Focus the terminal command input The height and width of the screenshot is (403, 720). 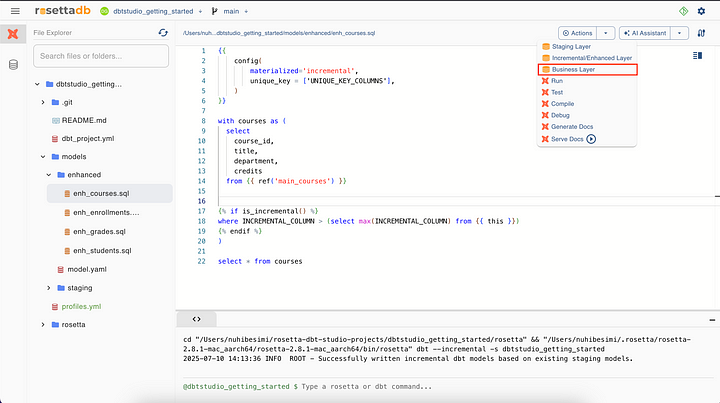(365, 386)
